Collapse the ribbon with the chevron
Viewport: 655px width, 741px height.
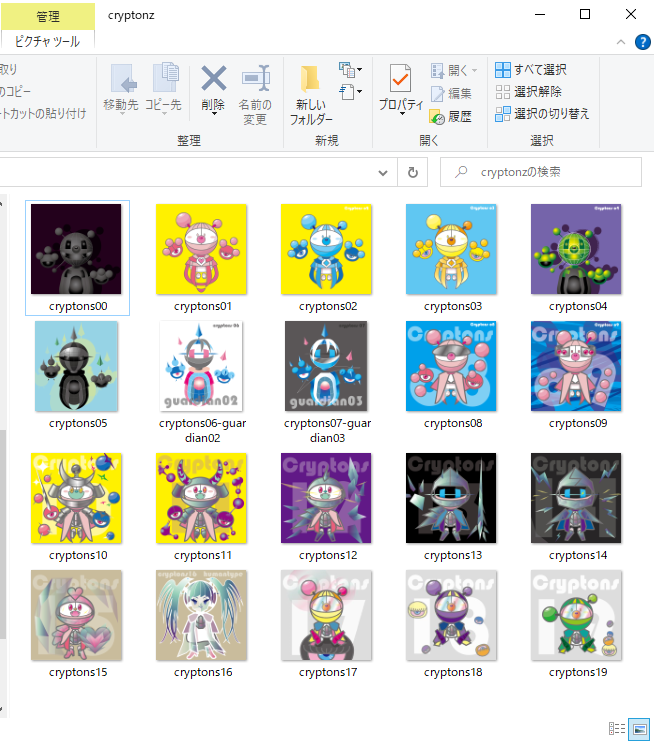[x=621, y=42]
